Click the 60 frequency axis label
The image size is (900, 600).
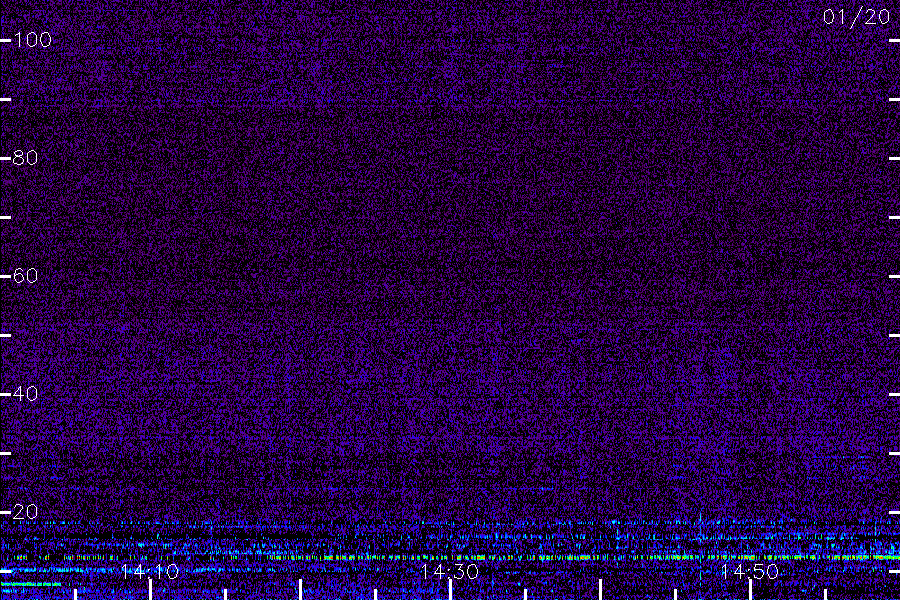click(25, 276)
